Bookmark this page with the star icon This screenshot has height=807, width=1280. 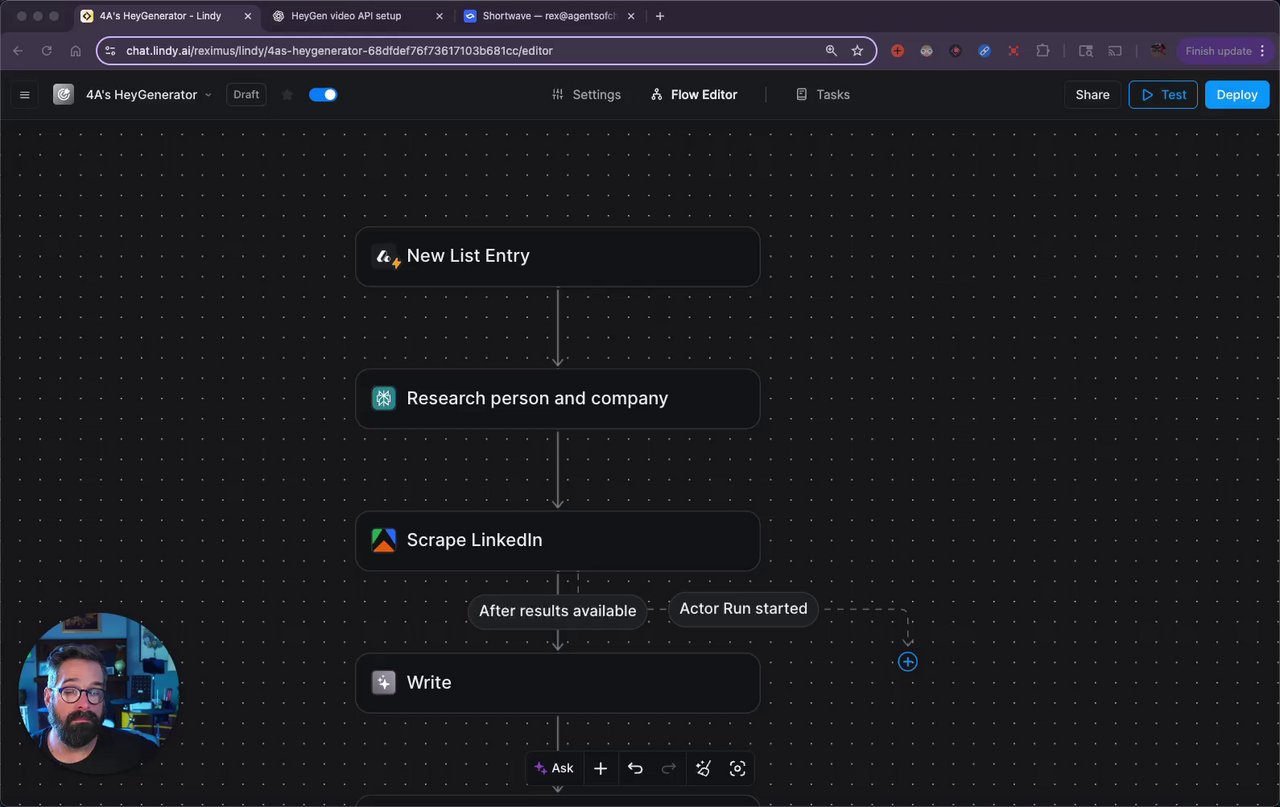coord(857,51)
